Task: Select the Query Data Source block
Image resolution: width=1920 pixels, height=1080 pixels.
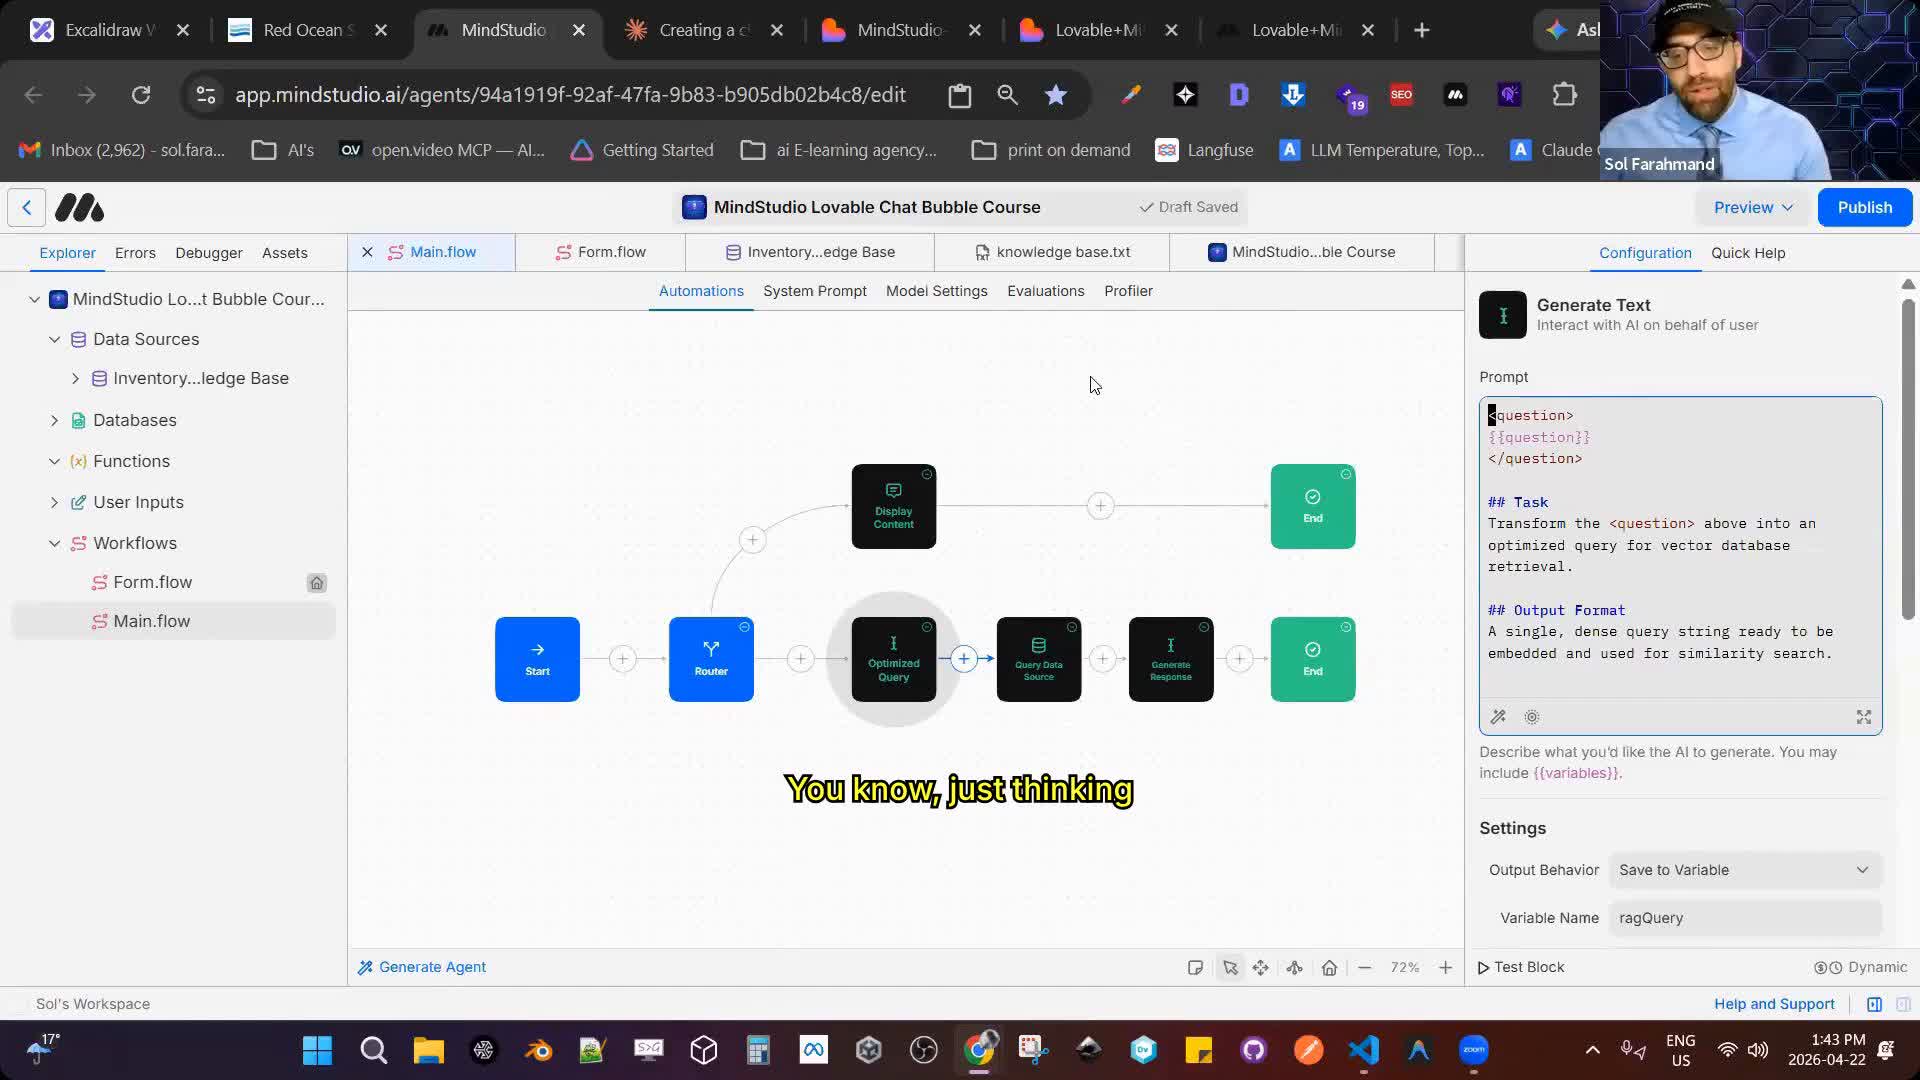Action: [x=1039, y=659]
